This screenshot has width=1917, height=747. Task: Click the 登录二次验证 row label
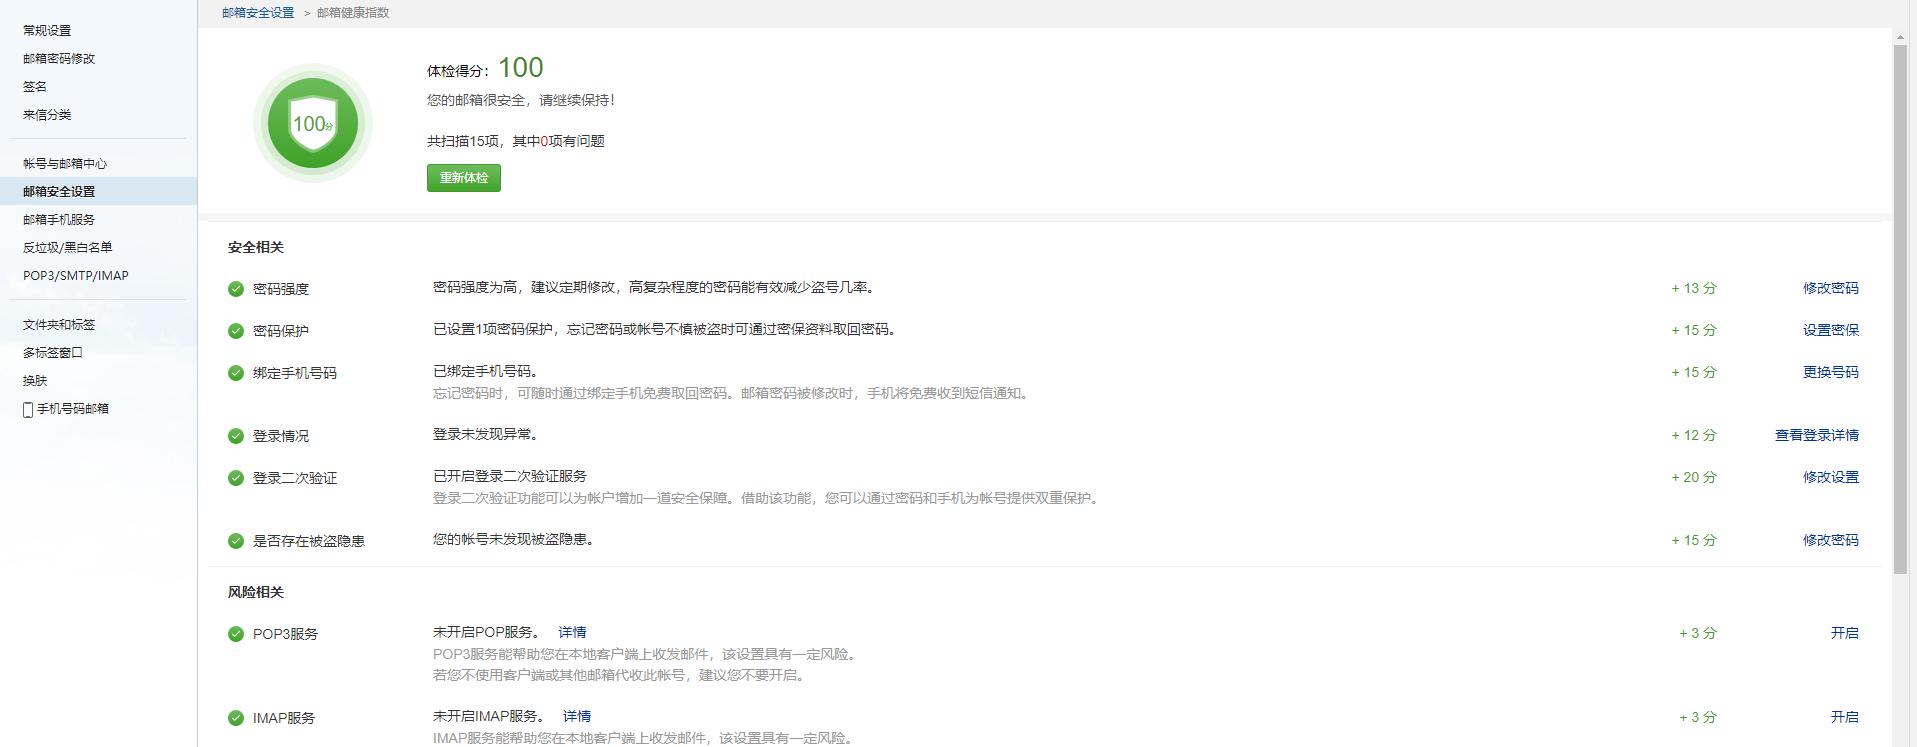295,478
